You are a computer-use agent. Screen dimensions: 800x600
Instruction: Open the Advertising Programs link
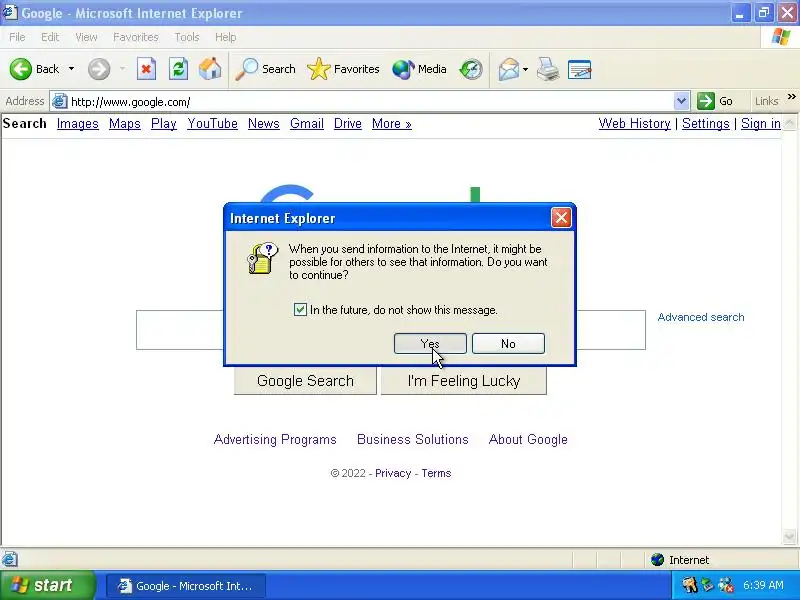275,439
